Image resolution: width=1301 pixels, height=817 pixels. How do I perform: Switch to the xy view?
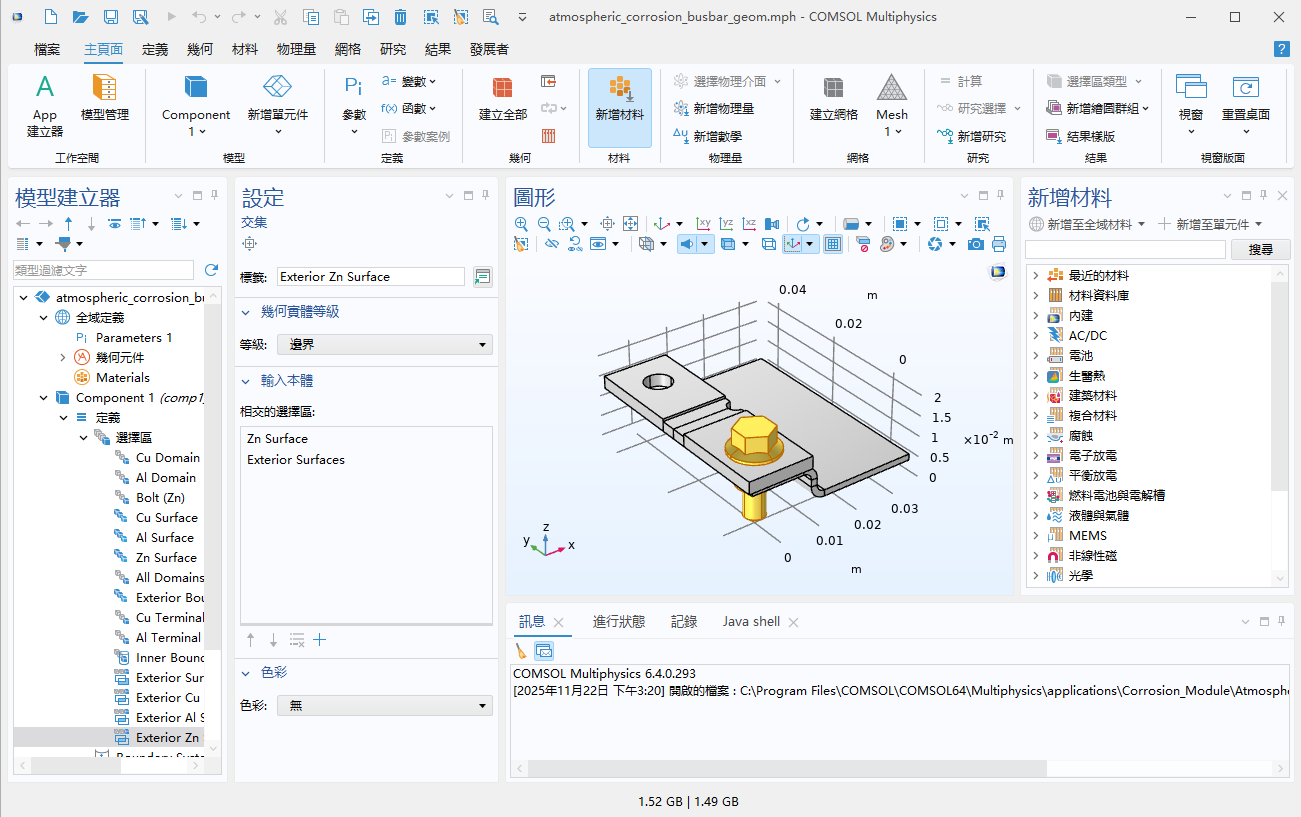pos(703,224)
